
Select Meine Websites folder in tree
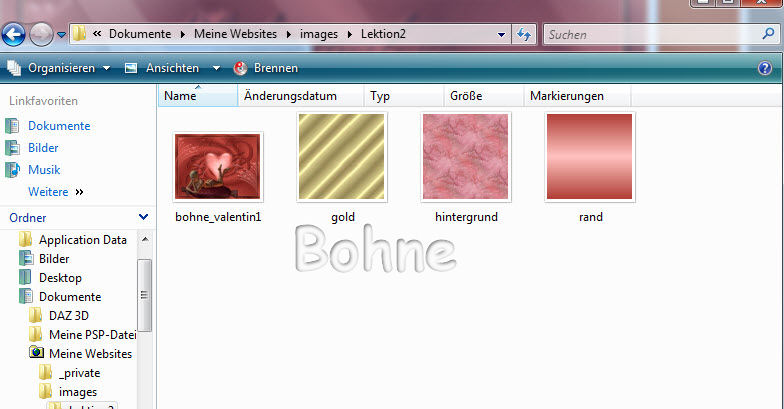click(90, 354)
